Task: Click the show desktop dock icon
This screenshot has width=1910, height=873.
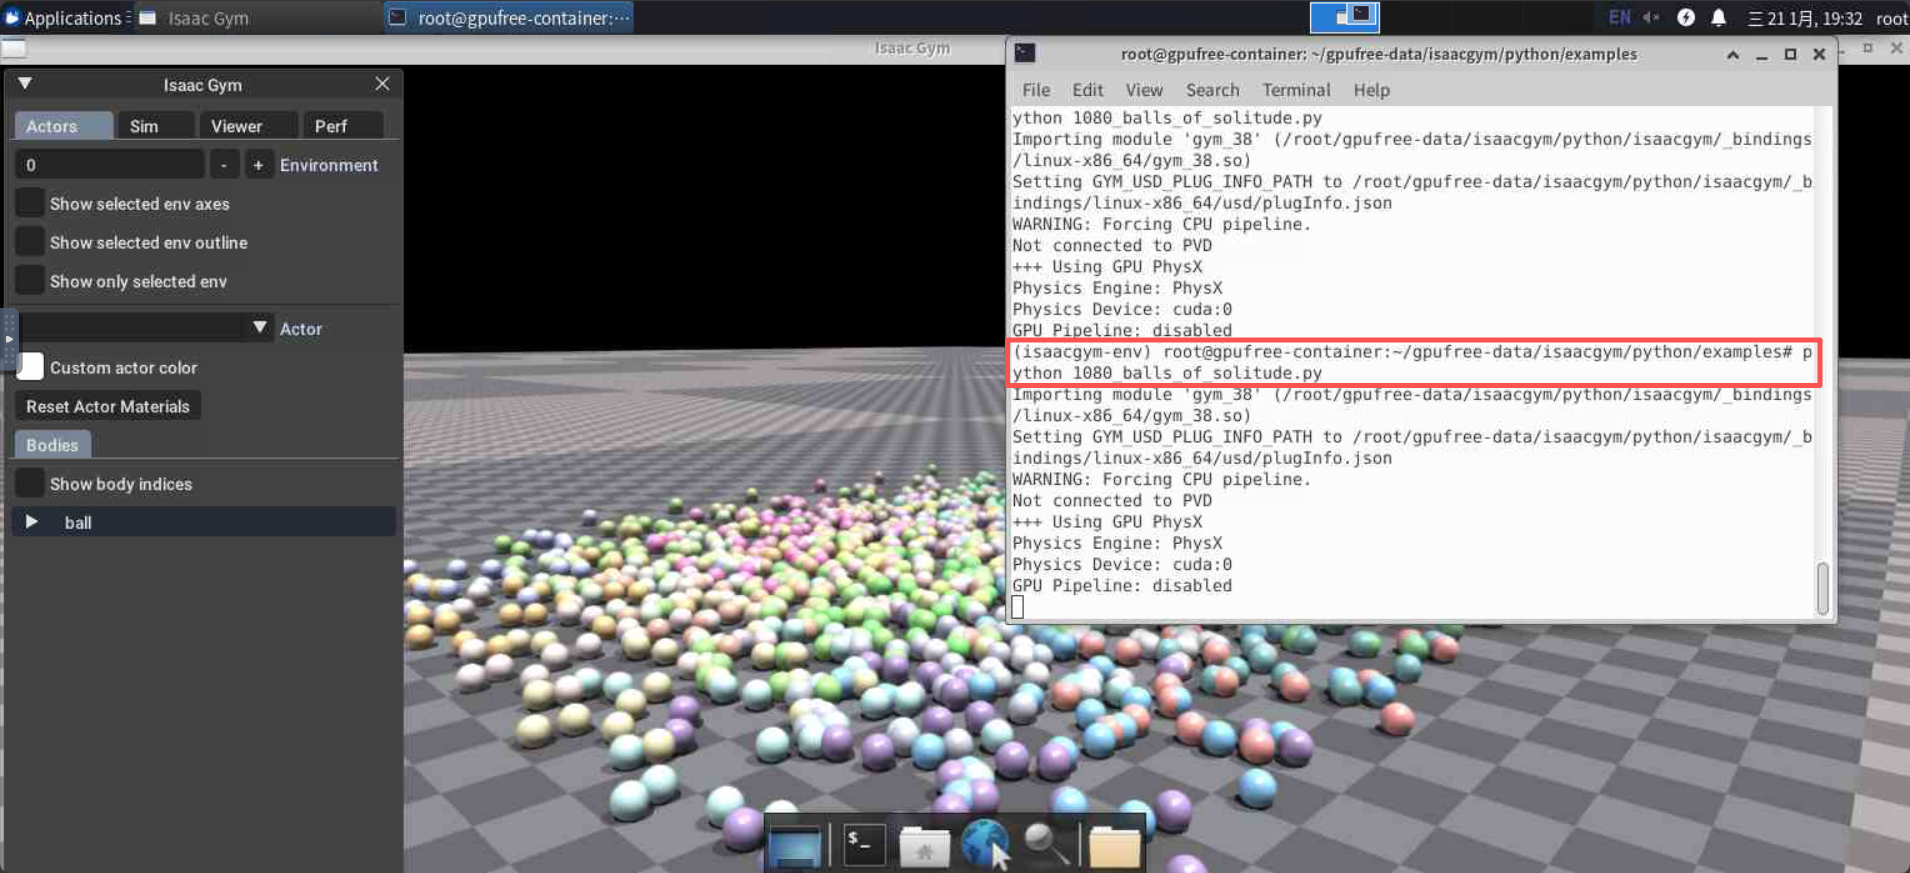Action: click(796, 847)
